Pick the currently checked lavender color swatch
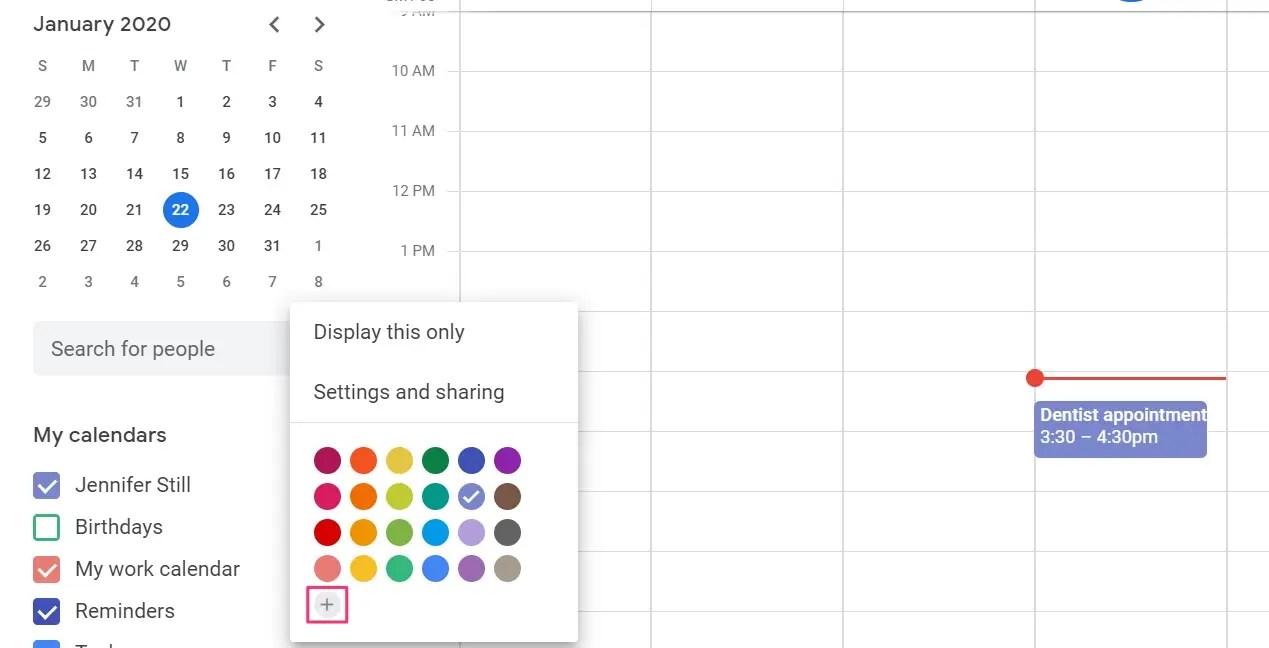Viewport: 1269px width, 648px height. coord(471,497)
